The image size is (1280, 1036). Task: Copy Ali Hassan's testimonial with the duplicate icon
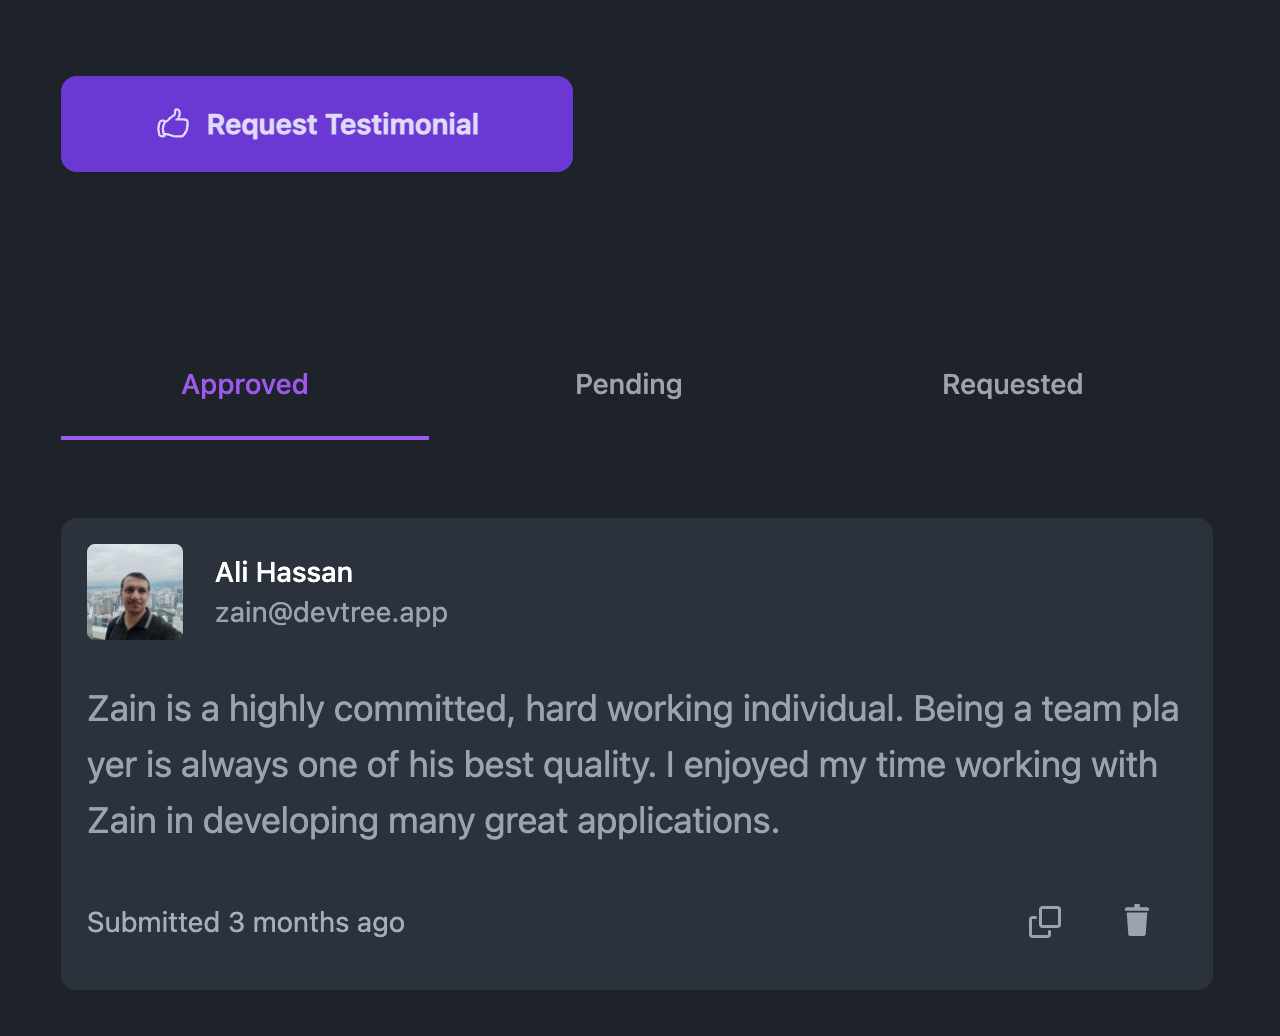tap(1045, 921)
